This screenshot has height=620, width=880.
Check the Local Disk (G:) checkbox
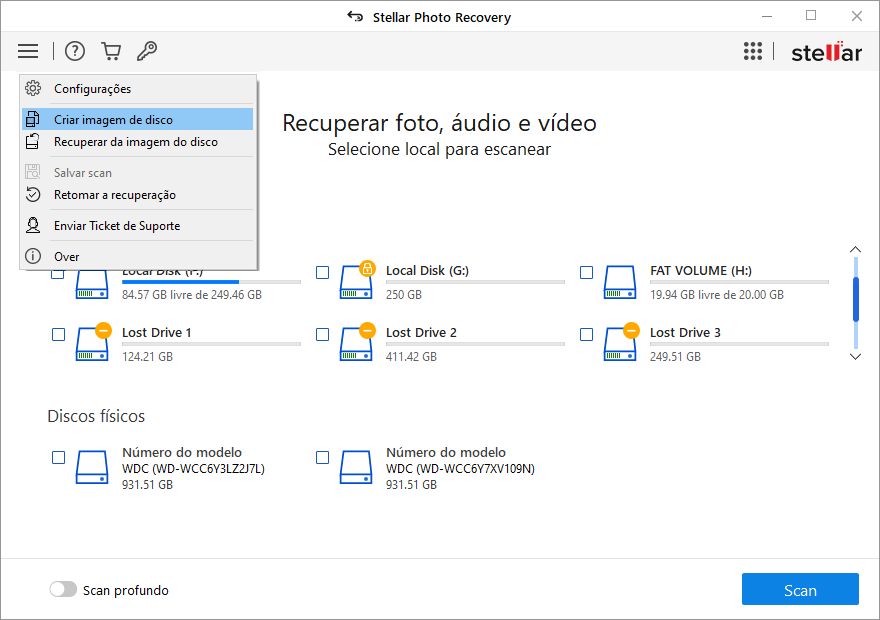coord(322,273)
